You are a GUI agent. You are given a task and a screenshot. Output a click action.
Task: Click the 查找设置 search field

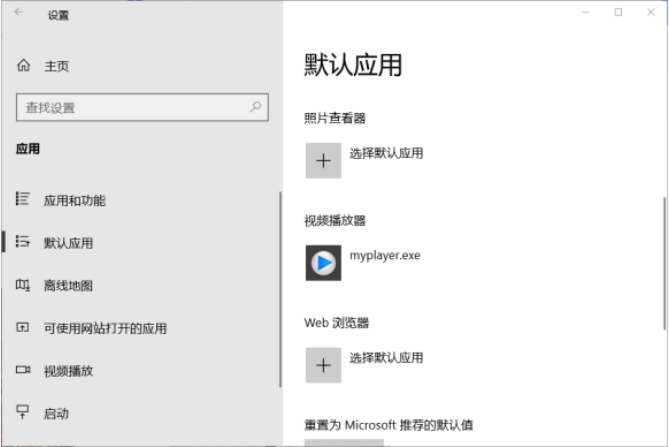coord(142,107)
